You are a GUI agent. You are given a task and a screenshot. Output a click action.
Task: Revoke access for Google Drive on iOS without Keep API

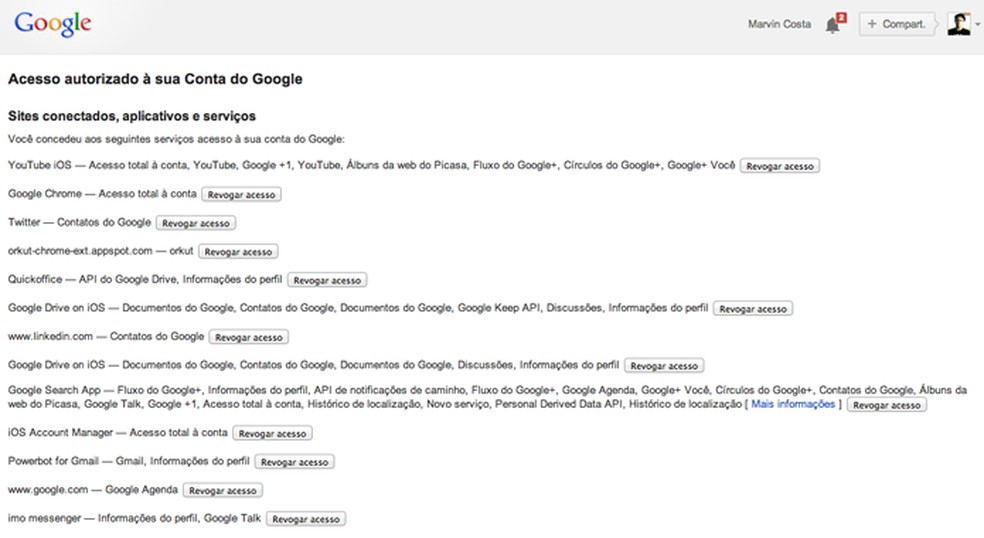[x=664, y=365]
